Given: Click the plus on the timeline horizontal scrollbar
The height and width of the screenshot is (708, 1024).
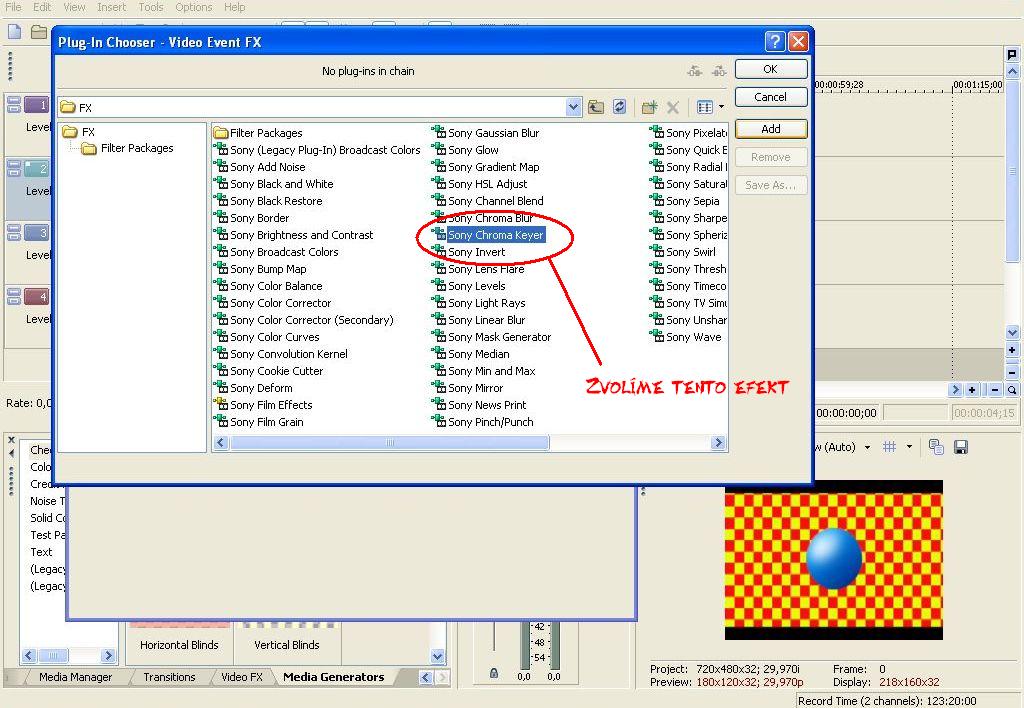Looking at the screenshot, I should click(x=972, y=390).
